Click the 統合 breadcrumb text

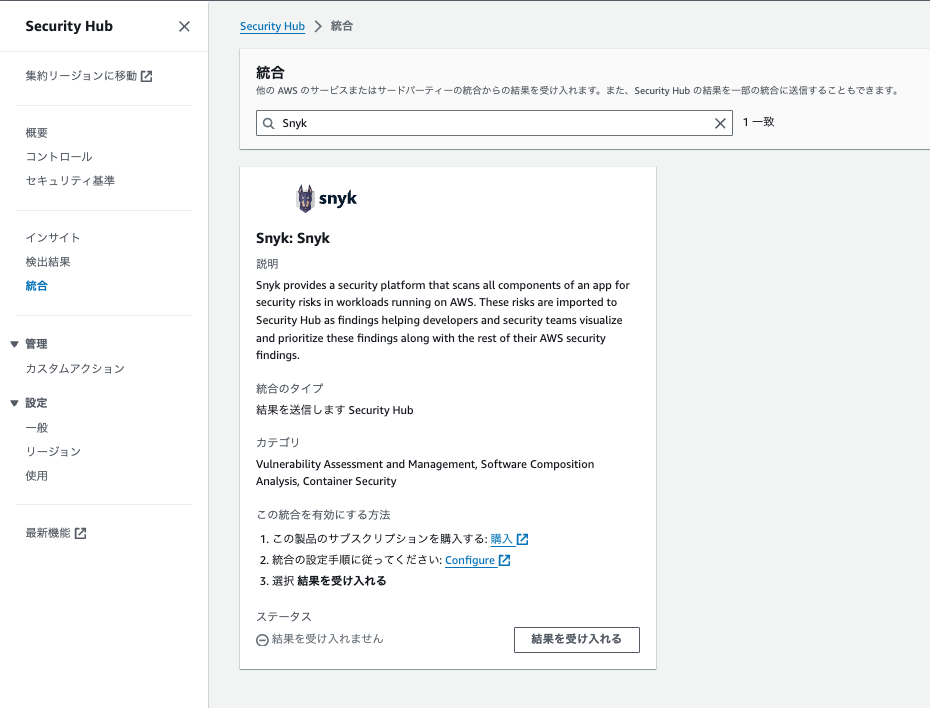342,26
